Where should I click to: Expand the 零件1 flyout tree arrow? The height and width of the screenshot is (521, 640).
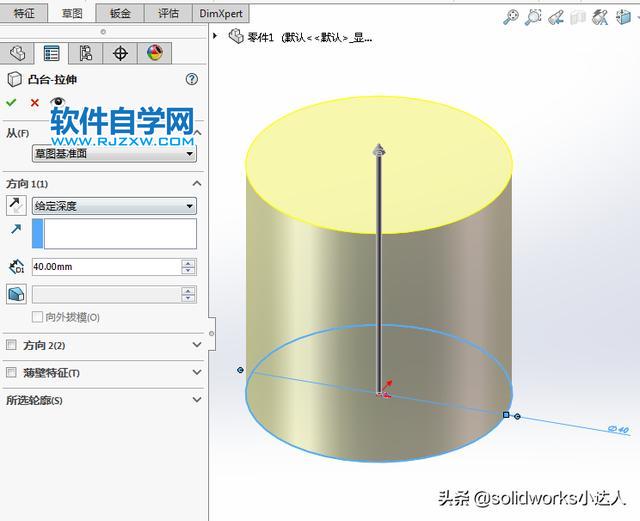pyautogui.click(x=215, y=36)
